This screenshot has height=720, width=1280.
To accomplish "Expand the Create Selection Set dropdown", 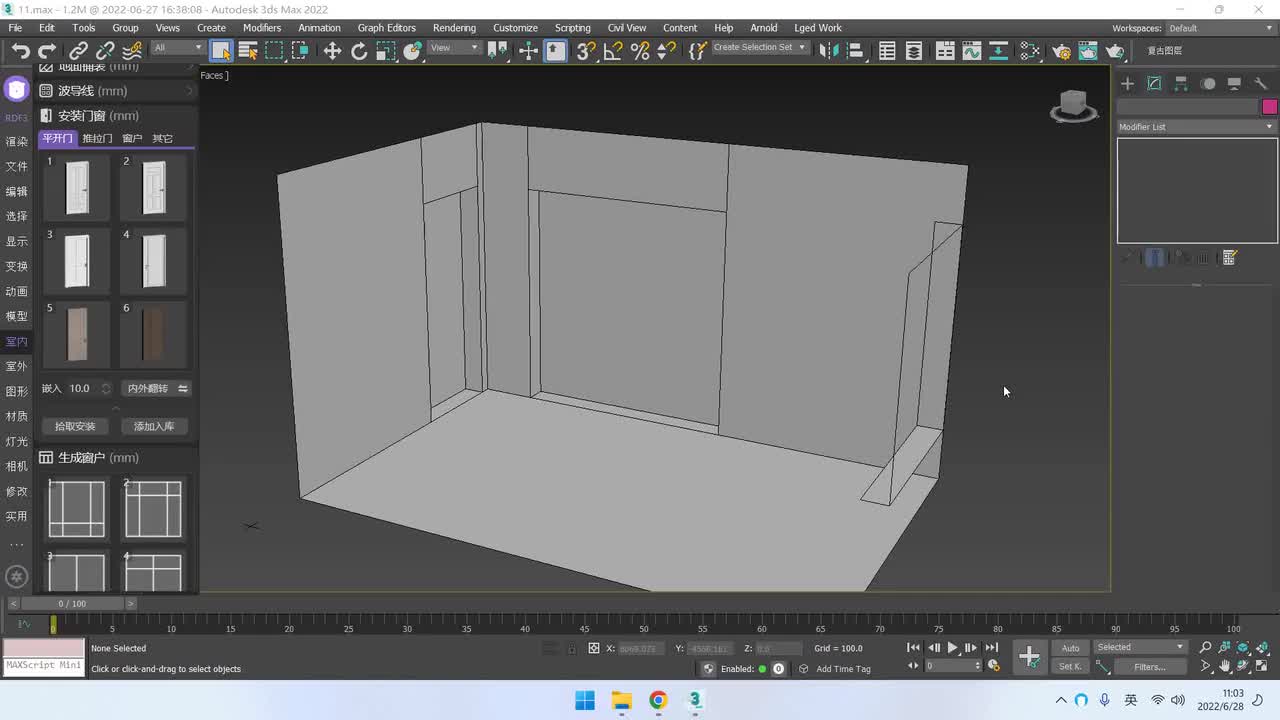I will [801, 48].
